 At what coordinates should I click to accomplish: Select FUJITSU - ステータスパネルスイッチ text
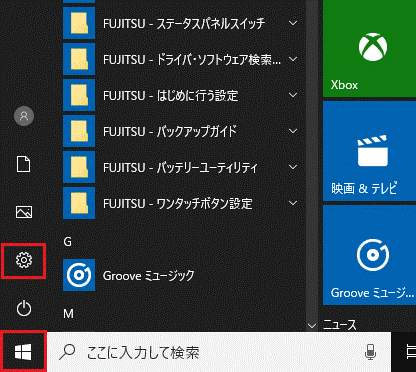pyautogui.click(x=184, y=24)
